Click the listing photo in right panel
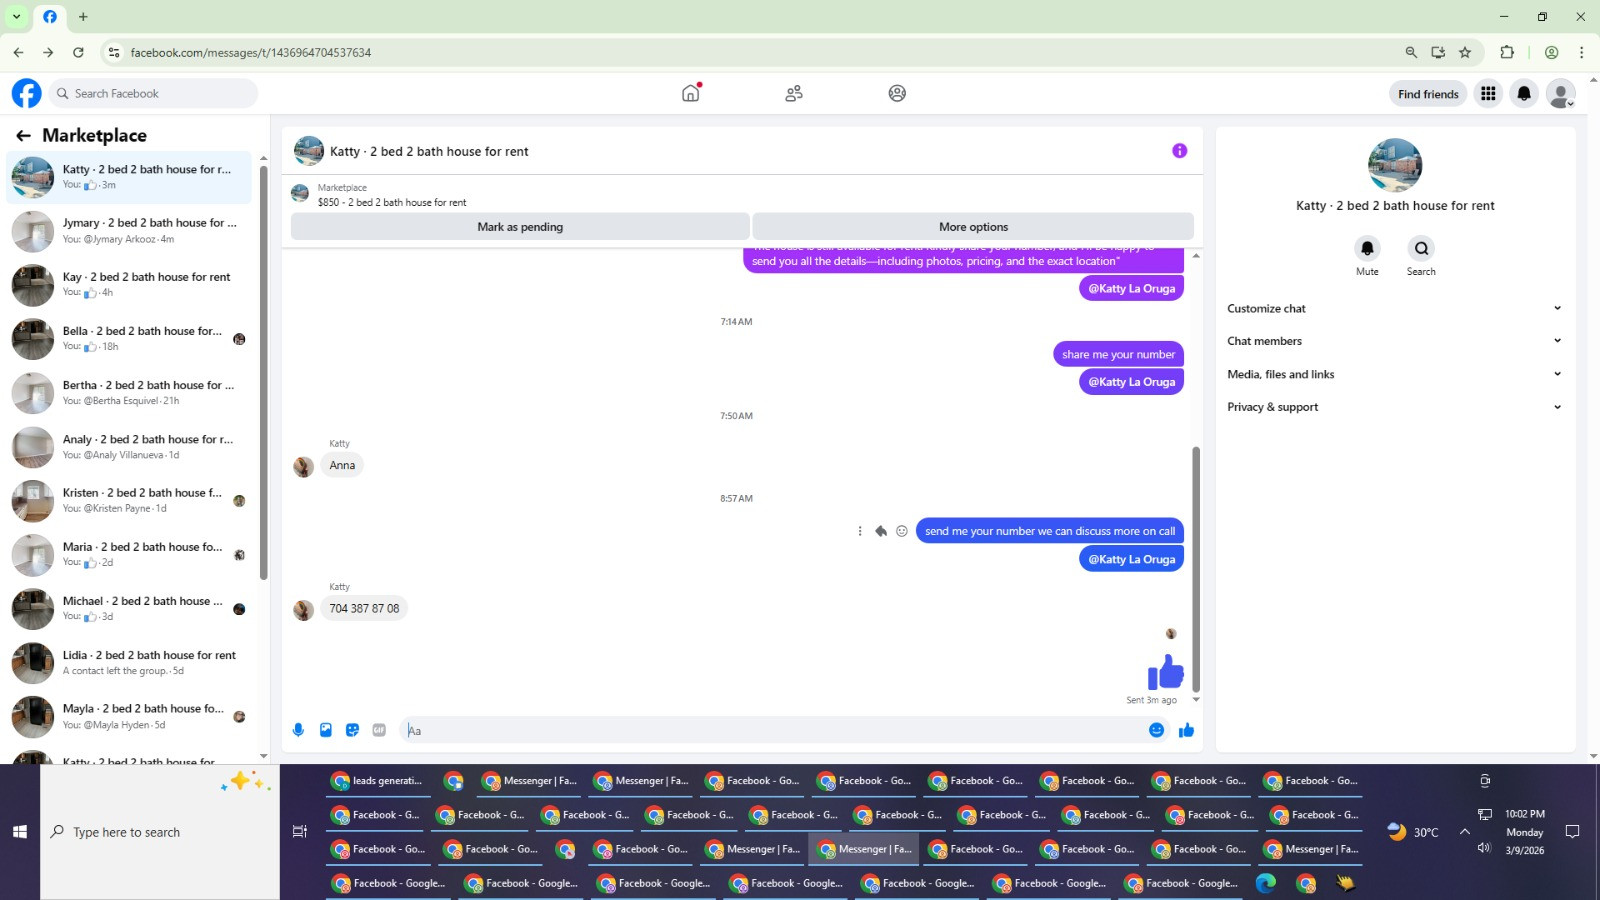This screenshot has height=900, width=1600. (x=1395, y=165)
